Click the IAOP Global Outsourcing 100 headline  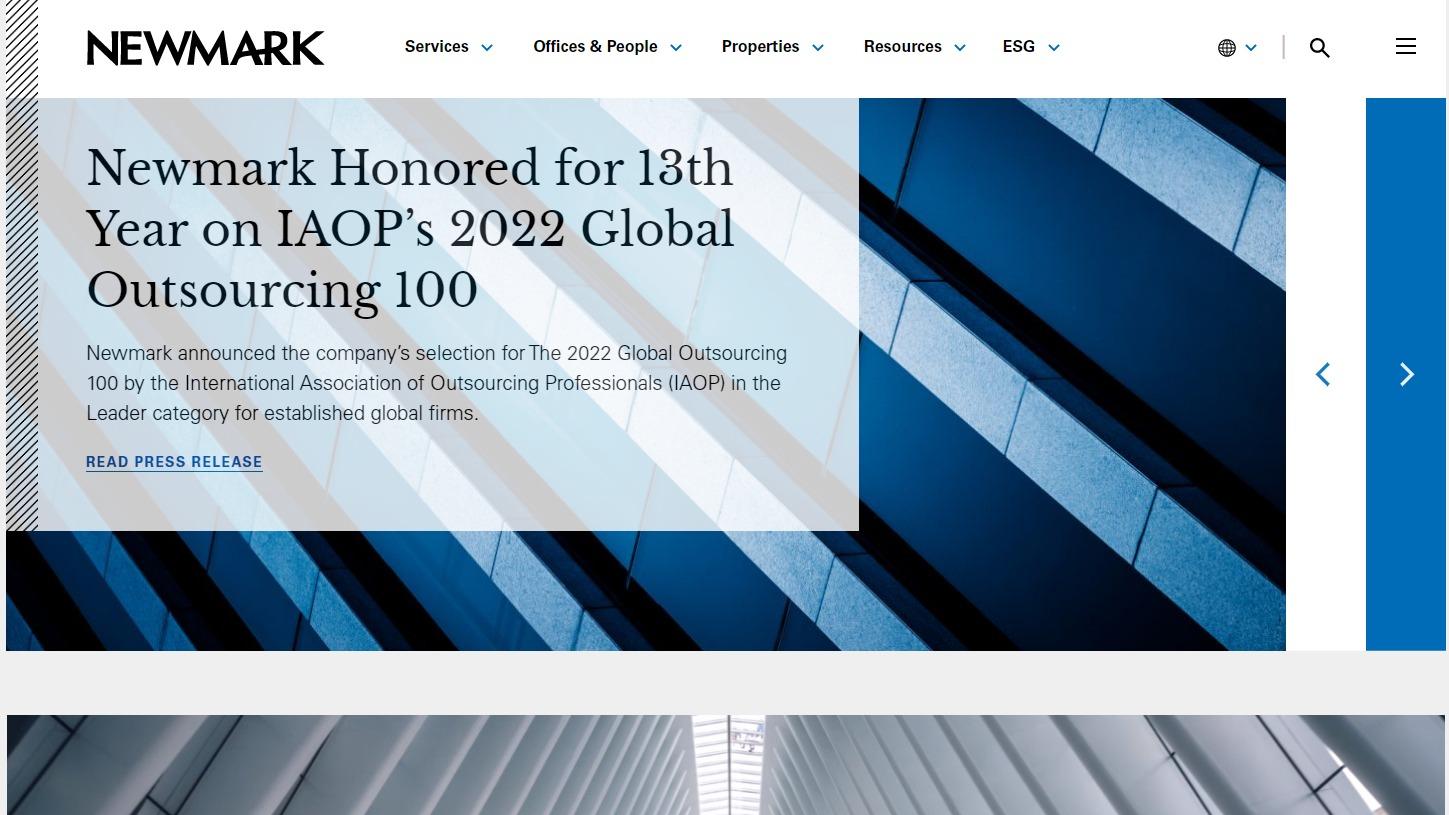410,229
